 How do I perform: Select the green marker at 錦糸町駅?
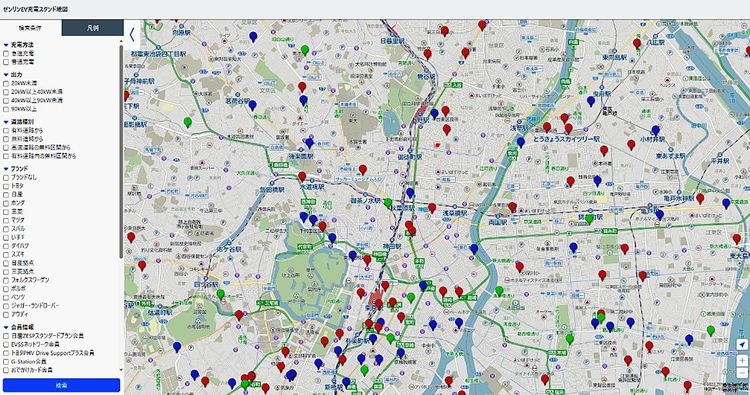pos(589,219)
